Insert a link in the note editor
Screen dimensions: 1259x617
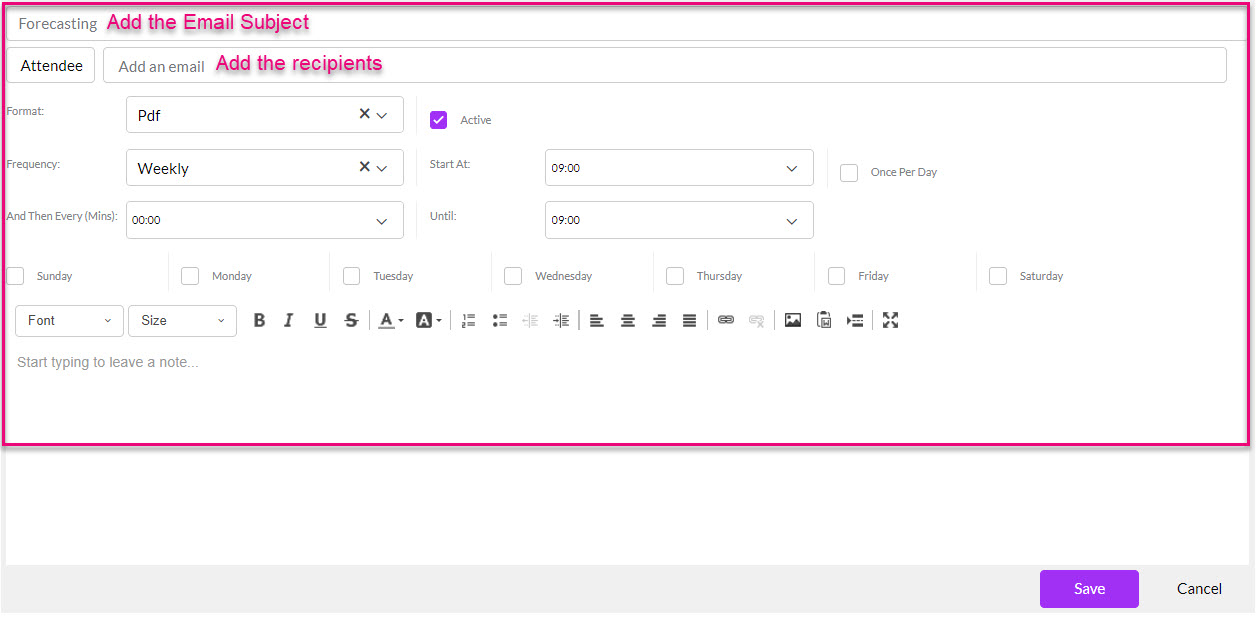pos(725,320)
